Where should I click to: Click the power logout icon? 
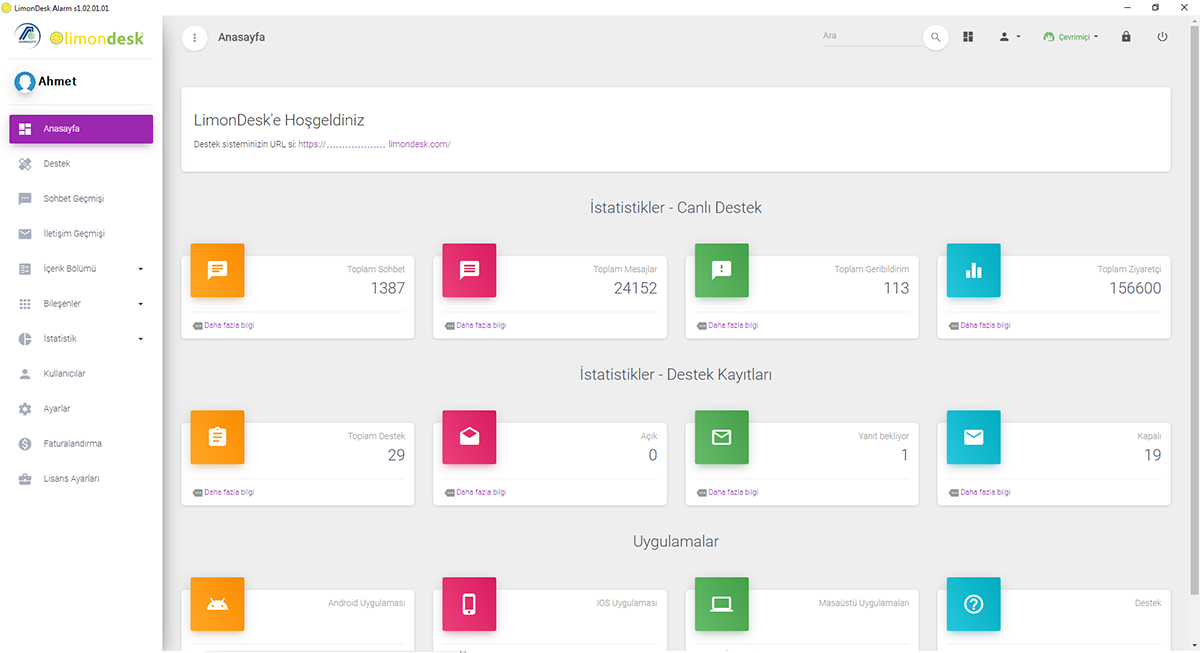pos(1162,37)
